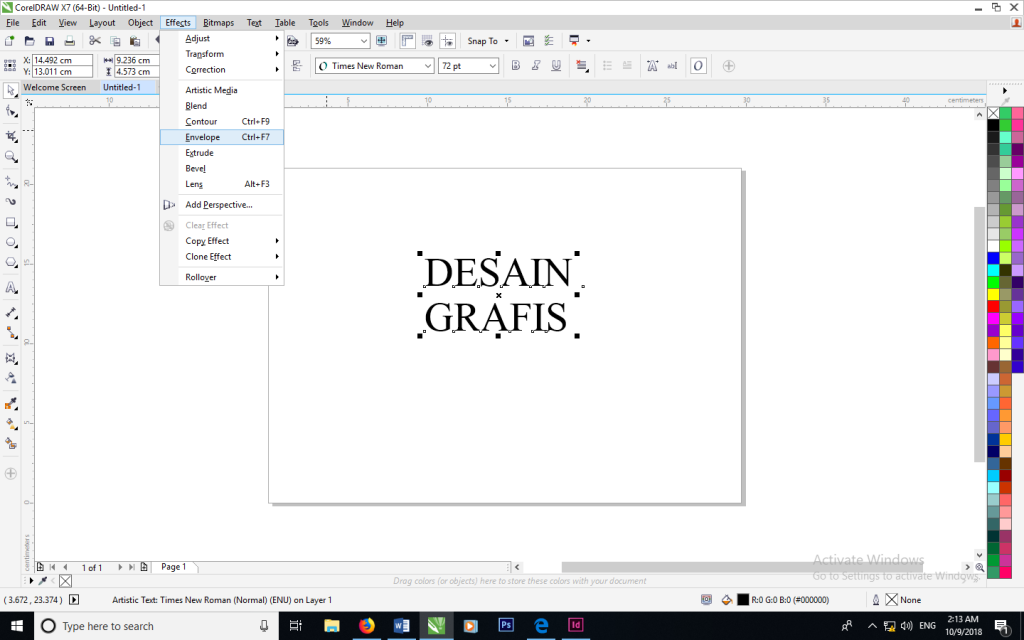
Task: Choose the Zoom tool in toolbox
Action: 11,157
